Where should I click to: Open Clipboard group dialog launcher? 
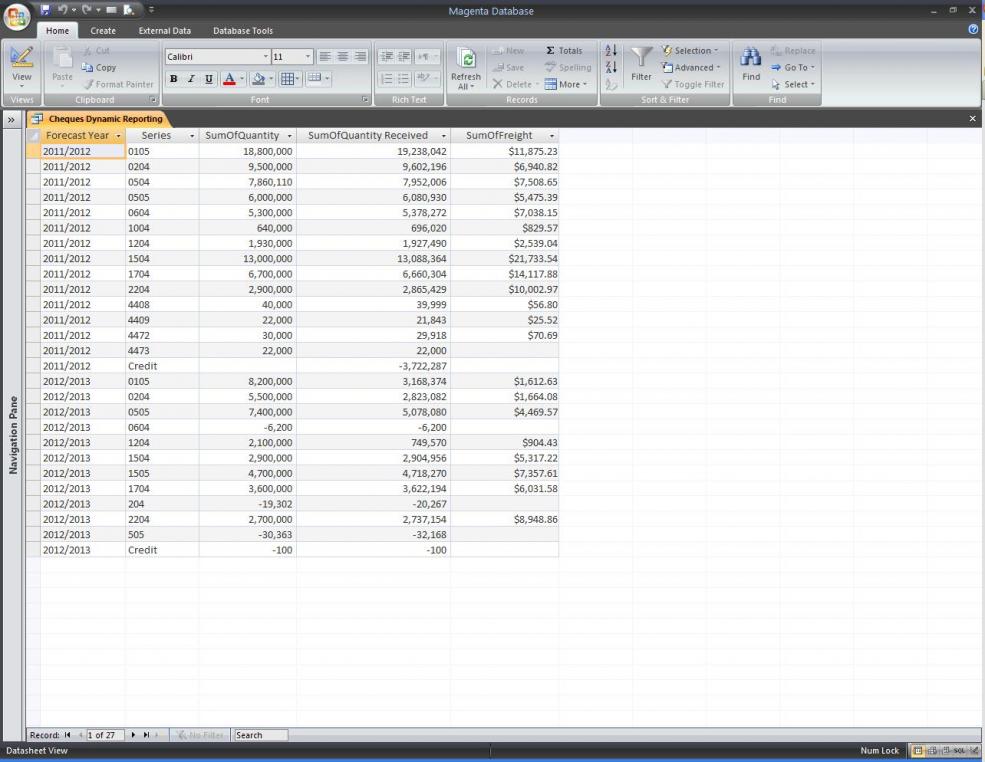click(x=153, y=100)
